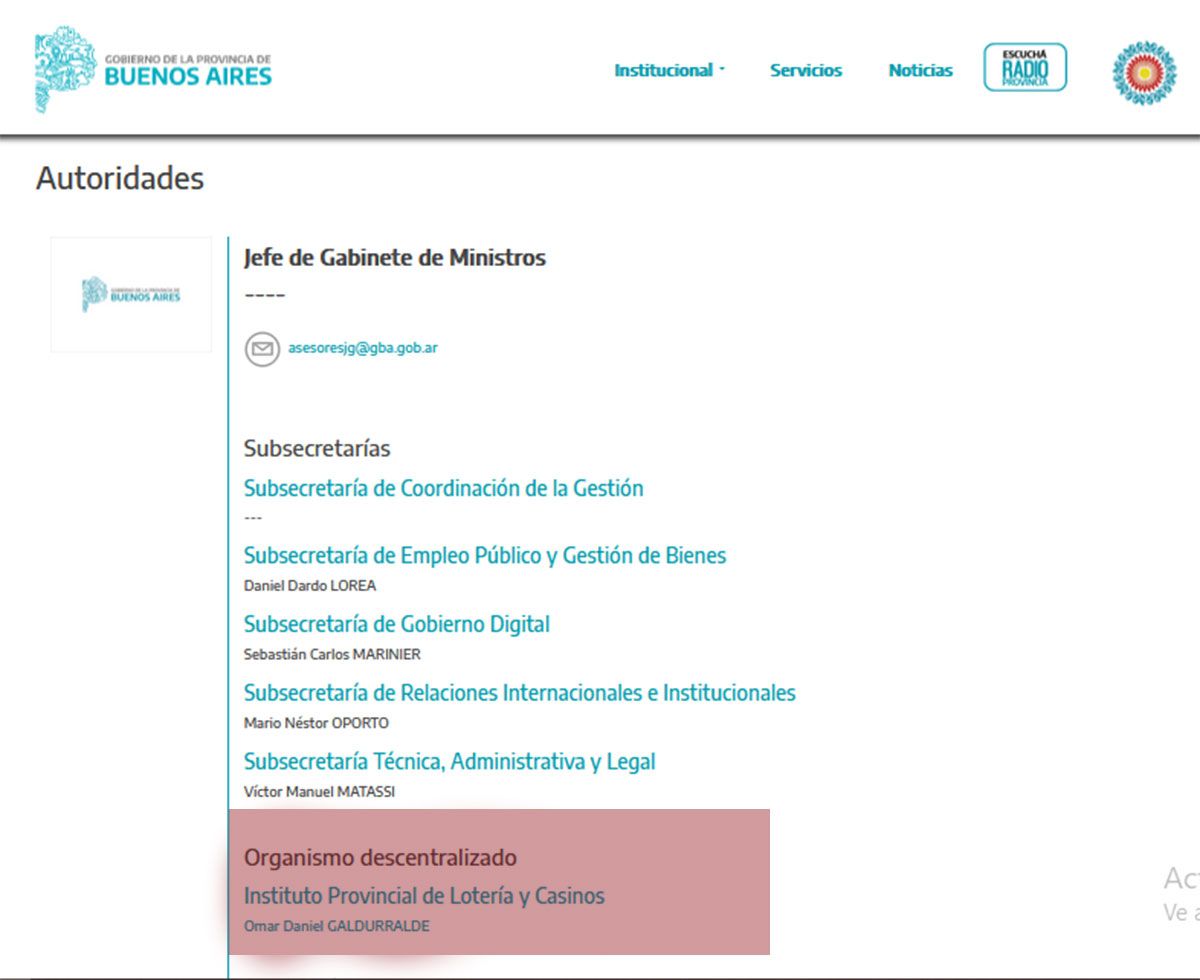This screenshot has width=1200, height=980.
Task: Go to the Servicios menu item
Action: 806,70
